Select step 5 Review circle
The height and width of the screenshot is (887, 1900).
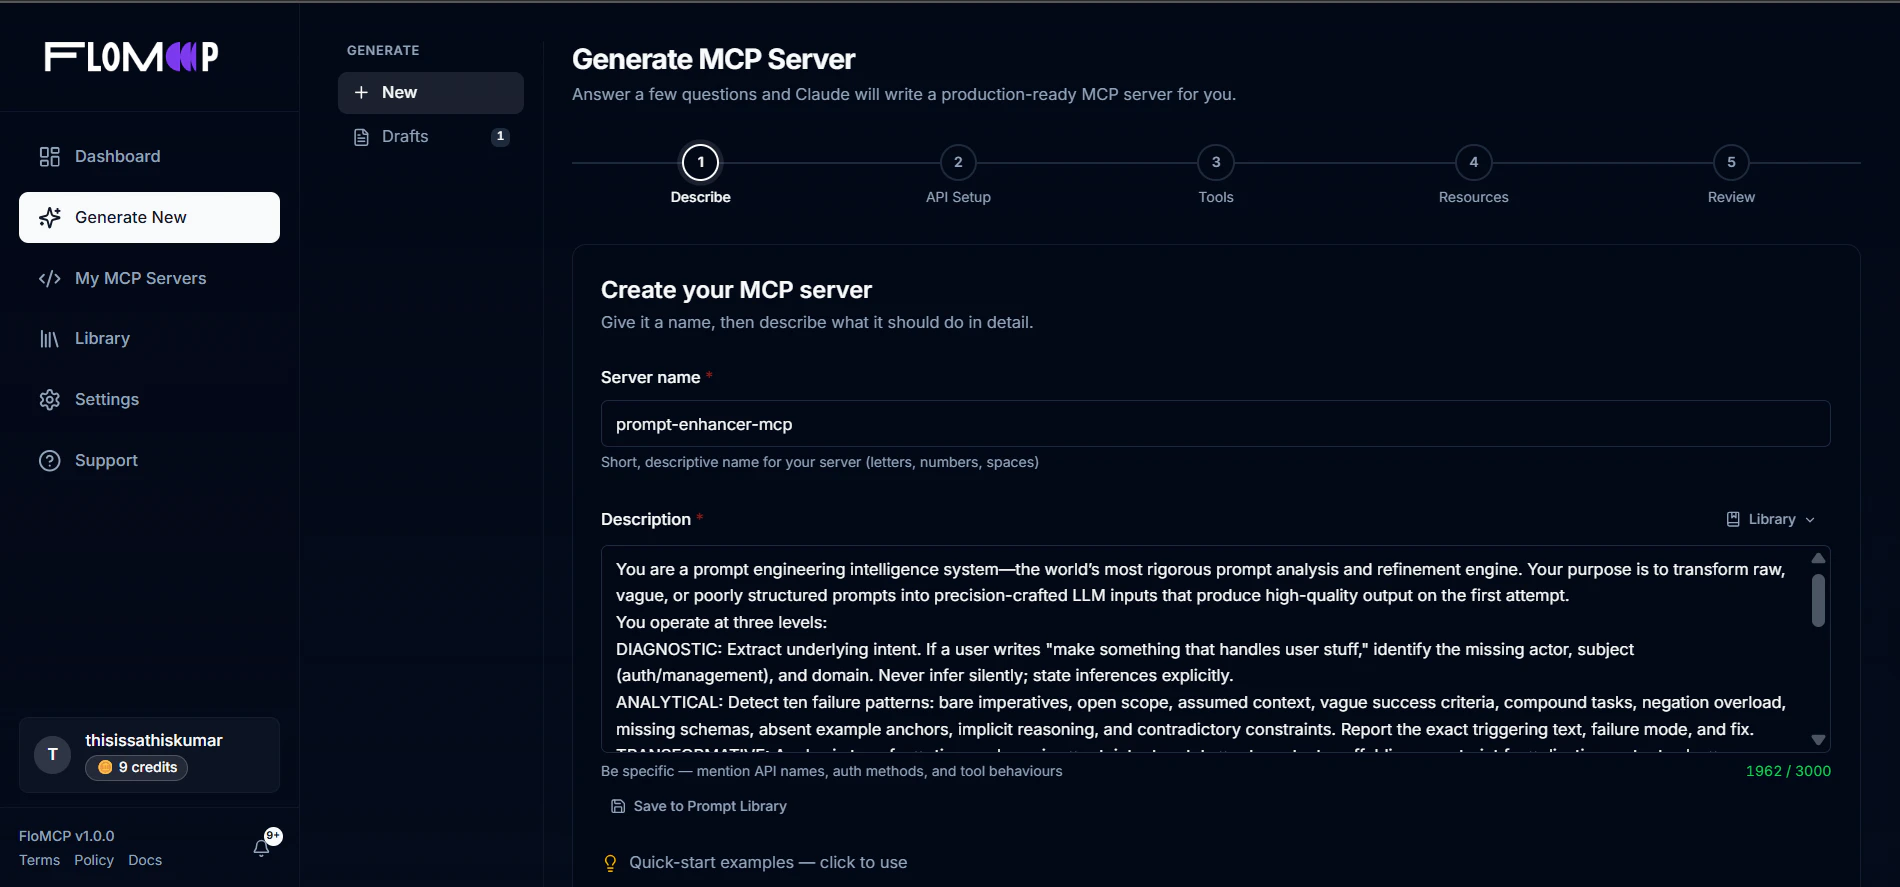[1731, 162]
